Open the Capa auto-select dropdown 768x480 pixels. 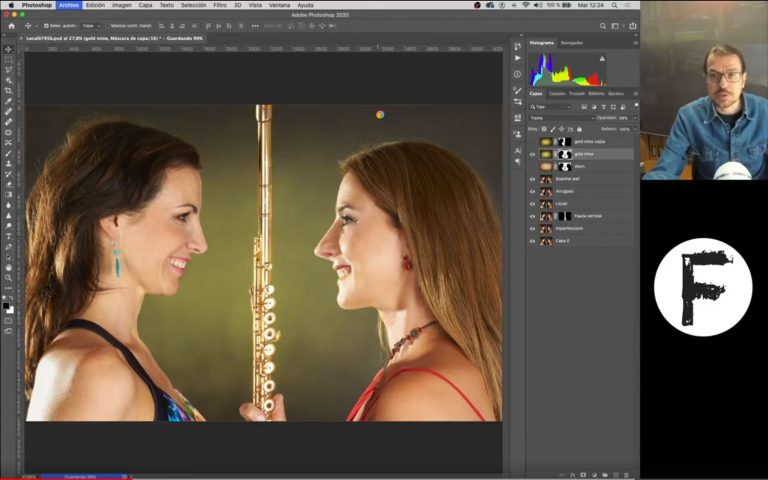91,26
